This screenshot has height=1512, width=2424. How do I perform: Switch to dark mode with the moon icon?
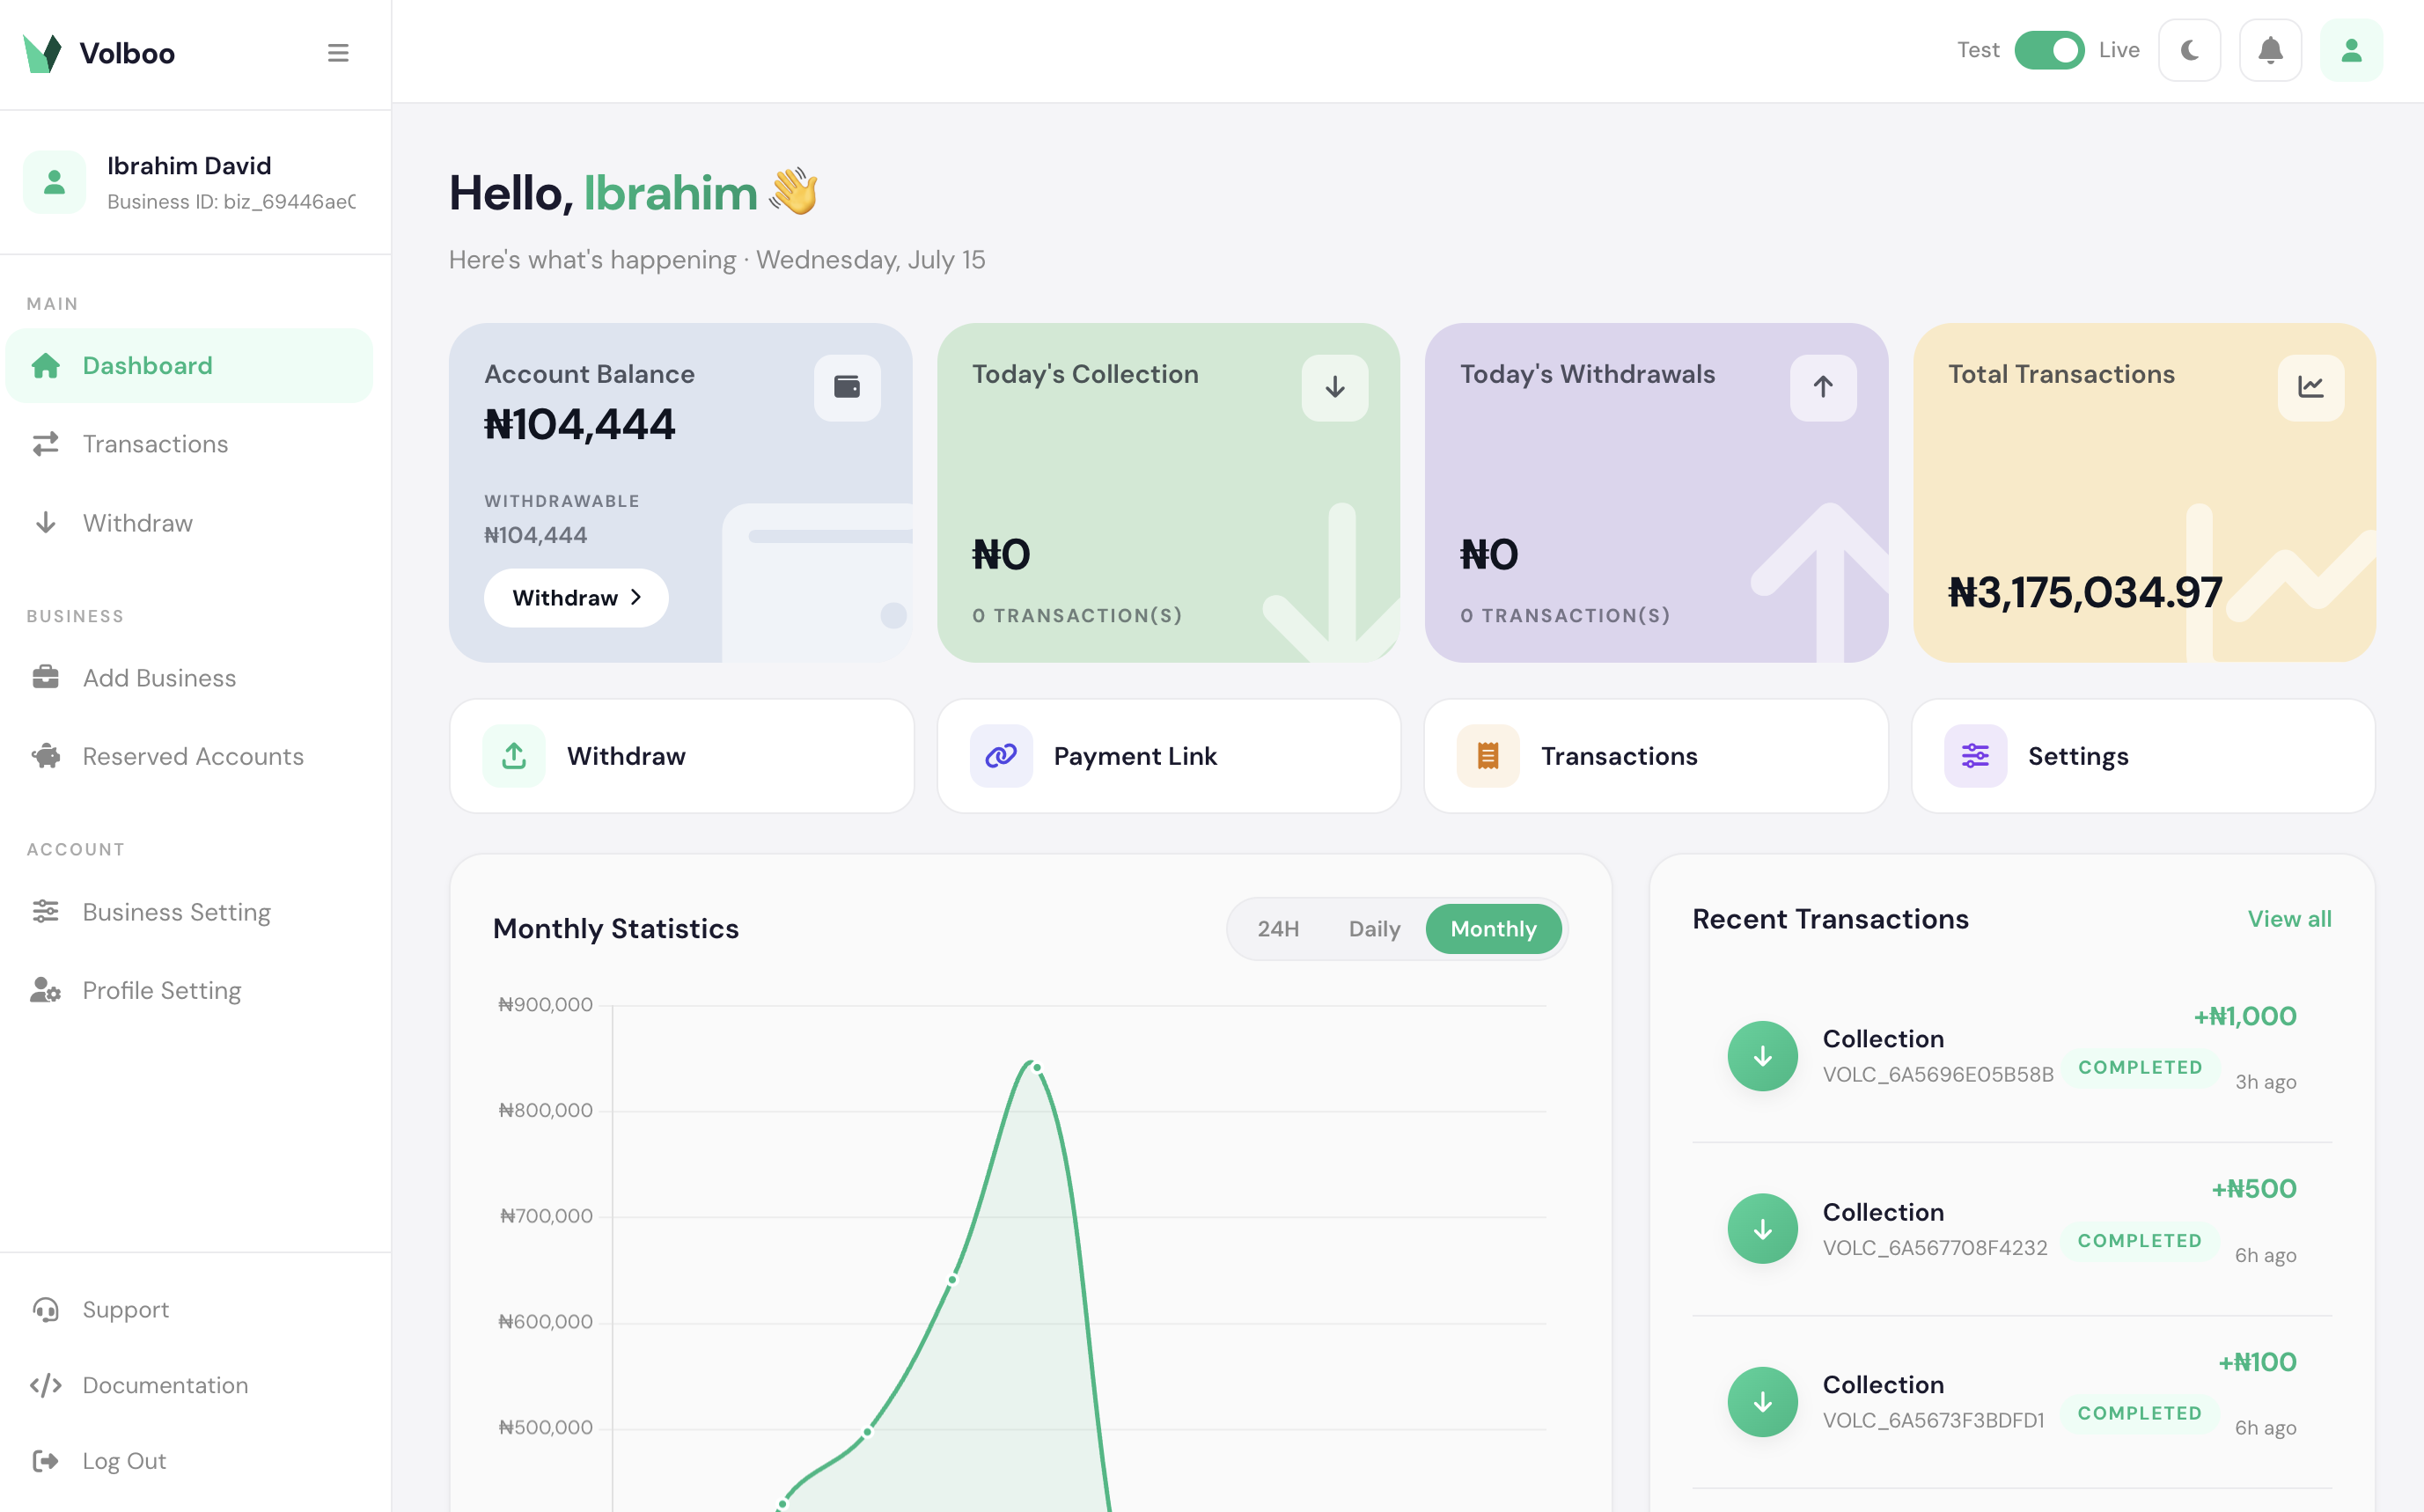coord(2189,50)
